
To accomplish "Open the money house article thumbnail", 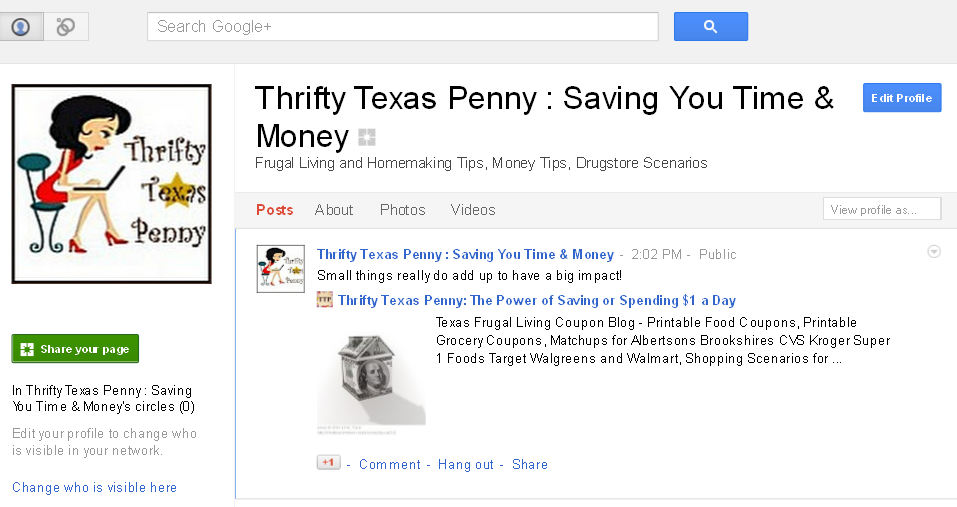I will tap(371, 378).
